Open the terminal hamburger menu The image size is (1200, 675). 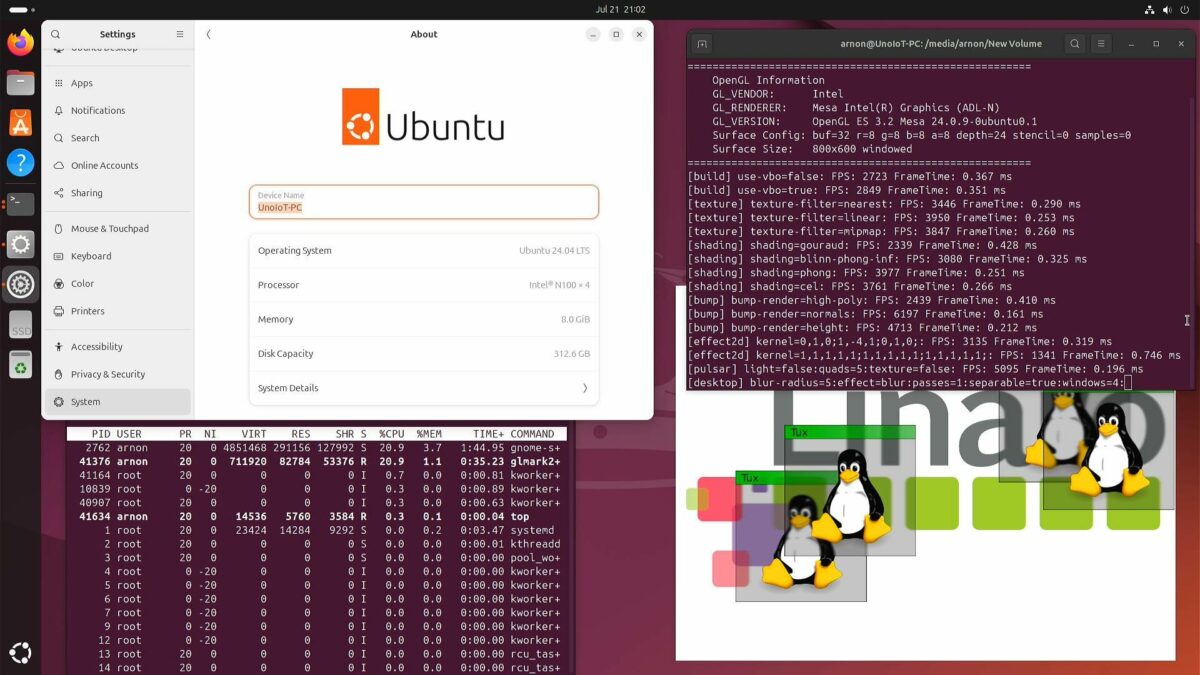pyautogui.click(x=1101, y=44)
